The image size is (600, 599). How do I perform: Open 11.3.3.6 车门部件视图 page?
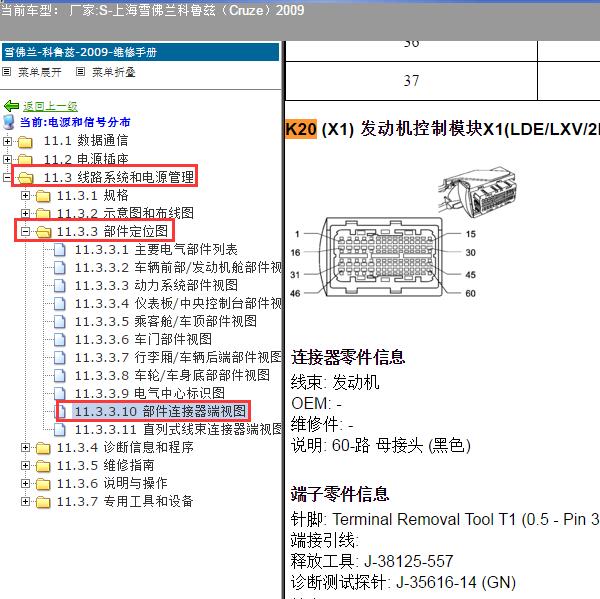tap(143, 339)
